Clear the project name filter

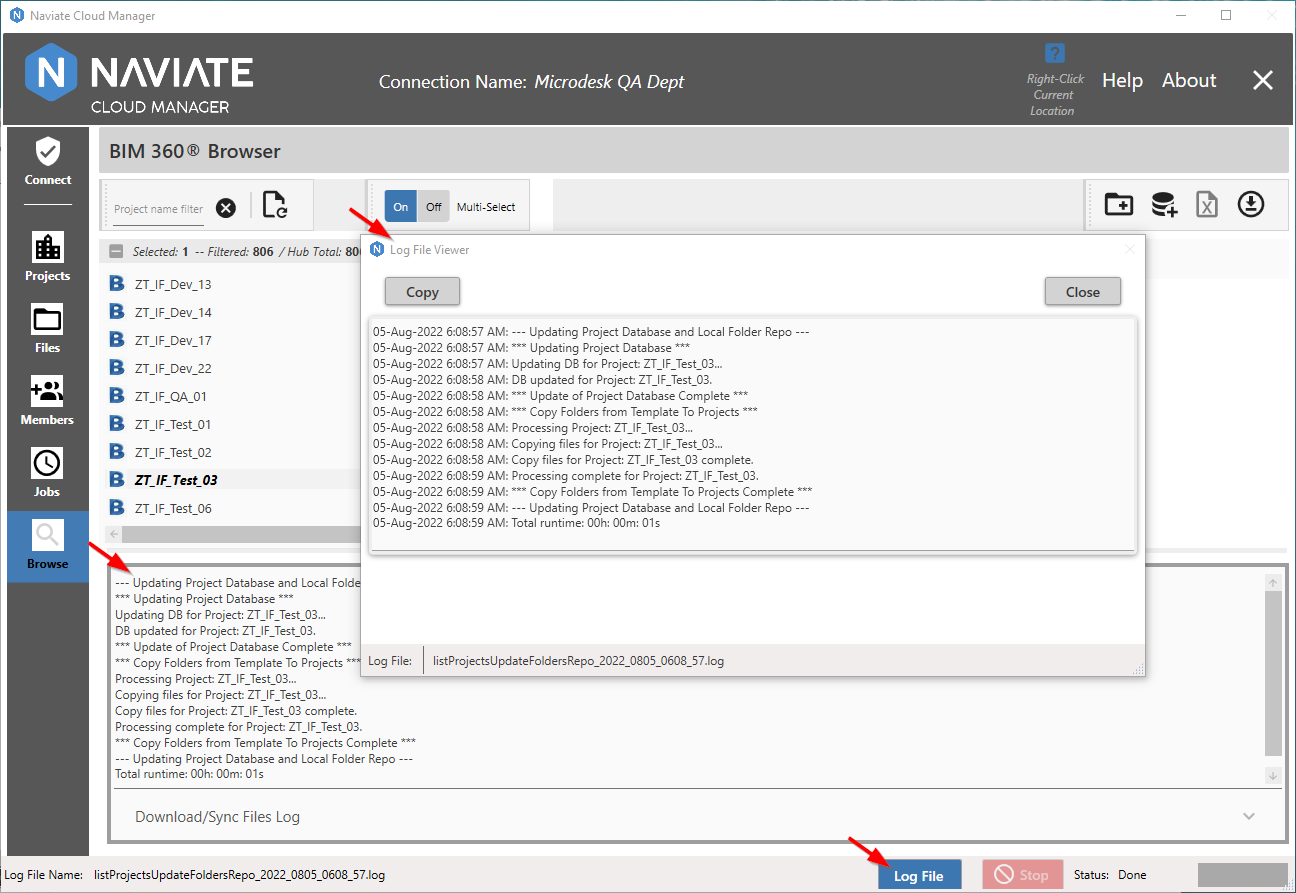pyautogui.click(x=226, y=208)
